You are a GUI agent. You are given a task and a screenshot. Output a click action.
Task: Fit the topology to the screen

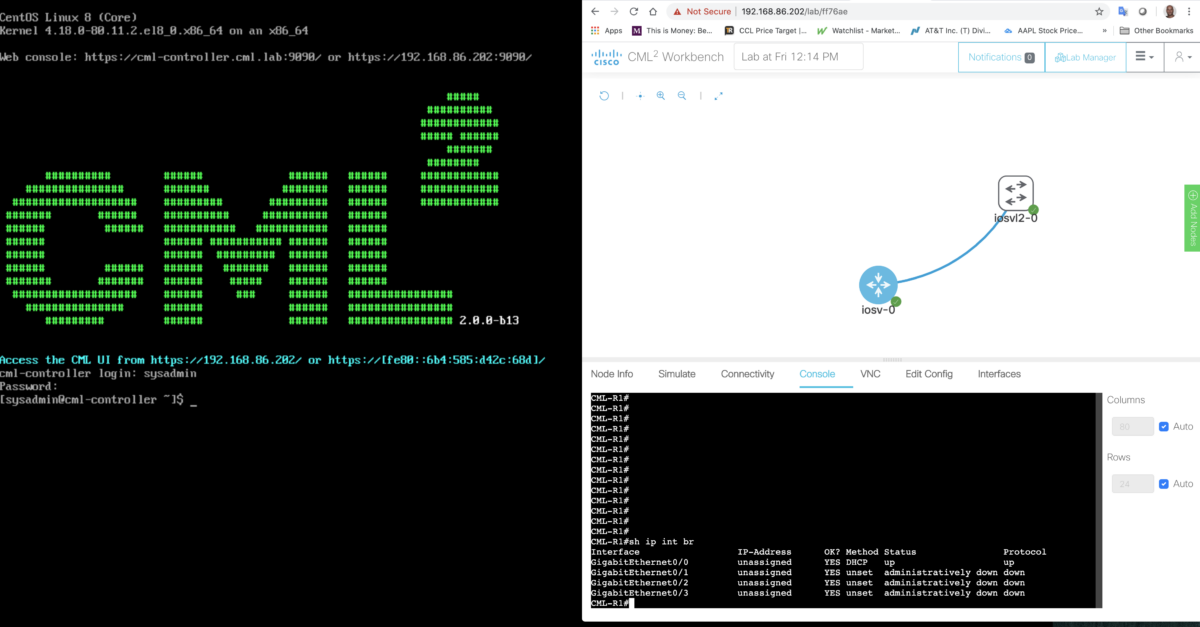coord(717,96)
